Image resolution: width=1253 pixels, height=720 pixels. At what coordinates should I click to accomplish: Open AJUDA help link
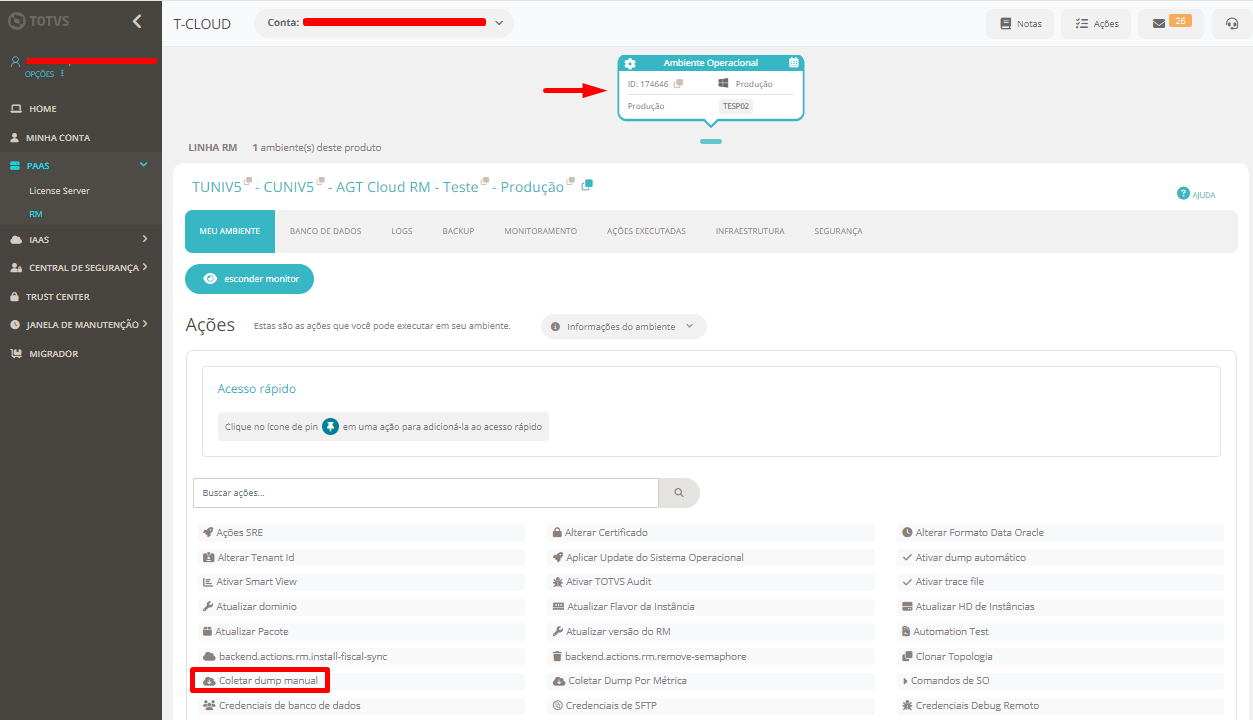1196,194
